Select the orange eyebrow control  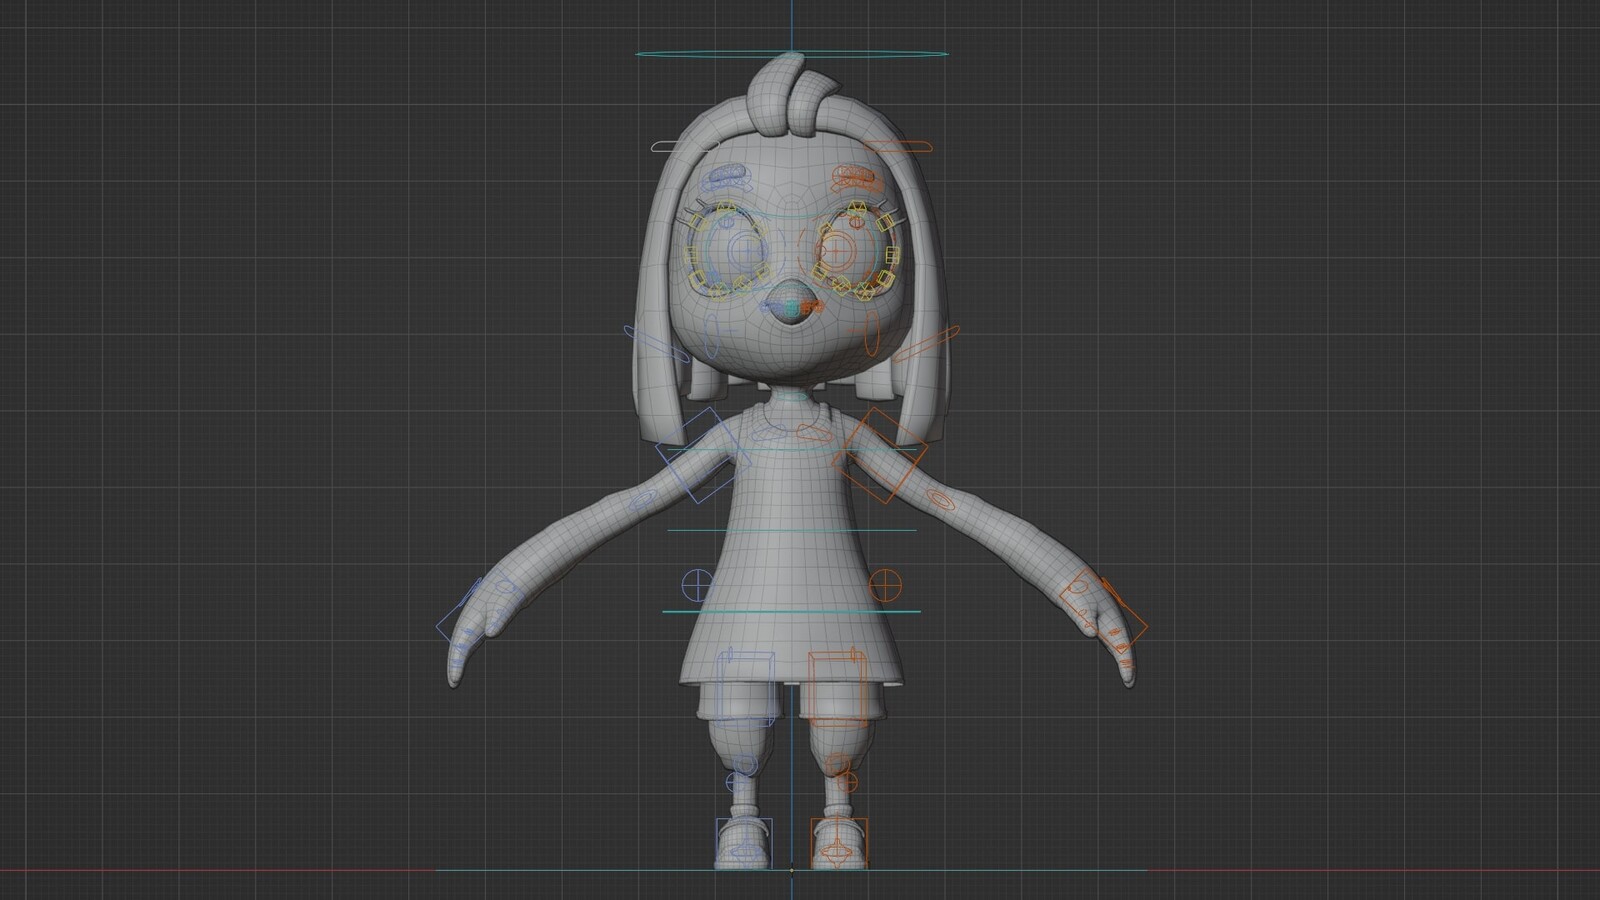click(x=858, y=178)
